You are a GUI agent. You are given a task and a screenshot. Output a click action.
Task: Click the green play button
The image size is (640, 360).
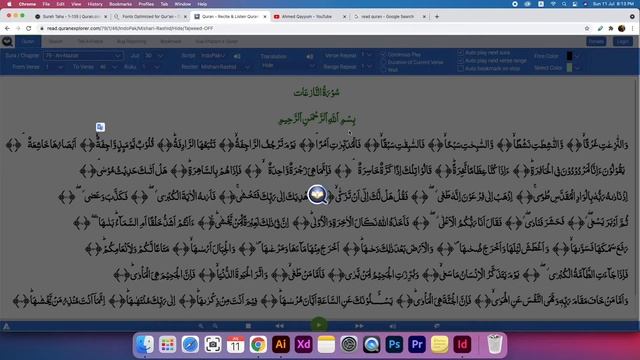tap(319, 325)
